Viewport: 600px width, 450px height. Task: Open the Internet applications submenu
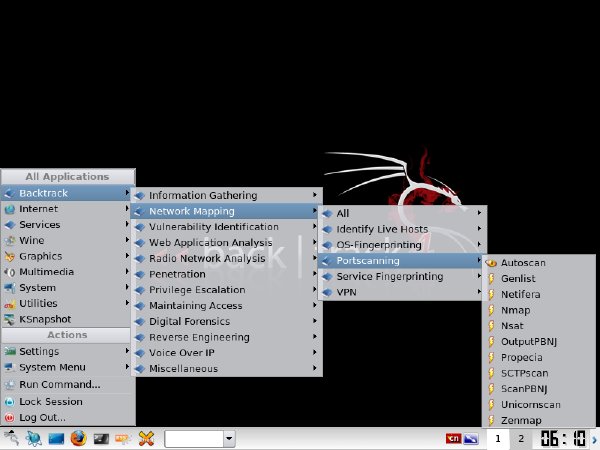(x=67, y=209)
